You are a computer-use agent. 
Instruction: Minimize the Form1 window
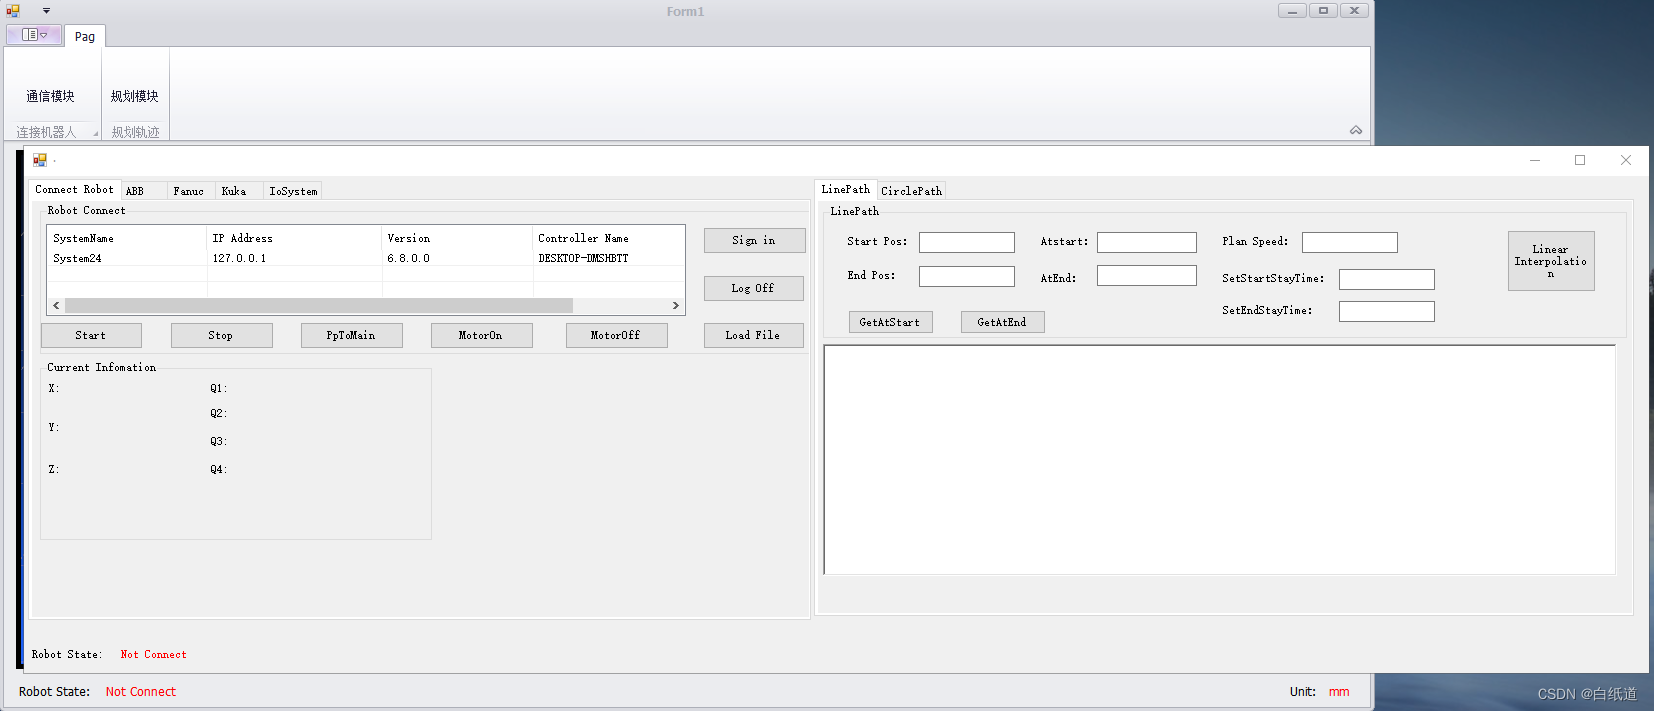click(1292, 11)
